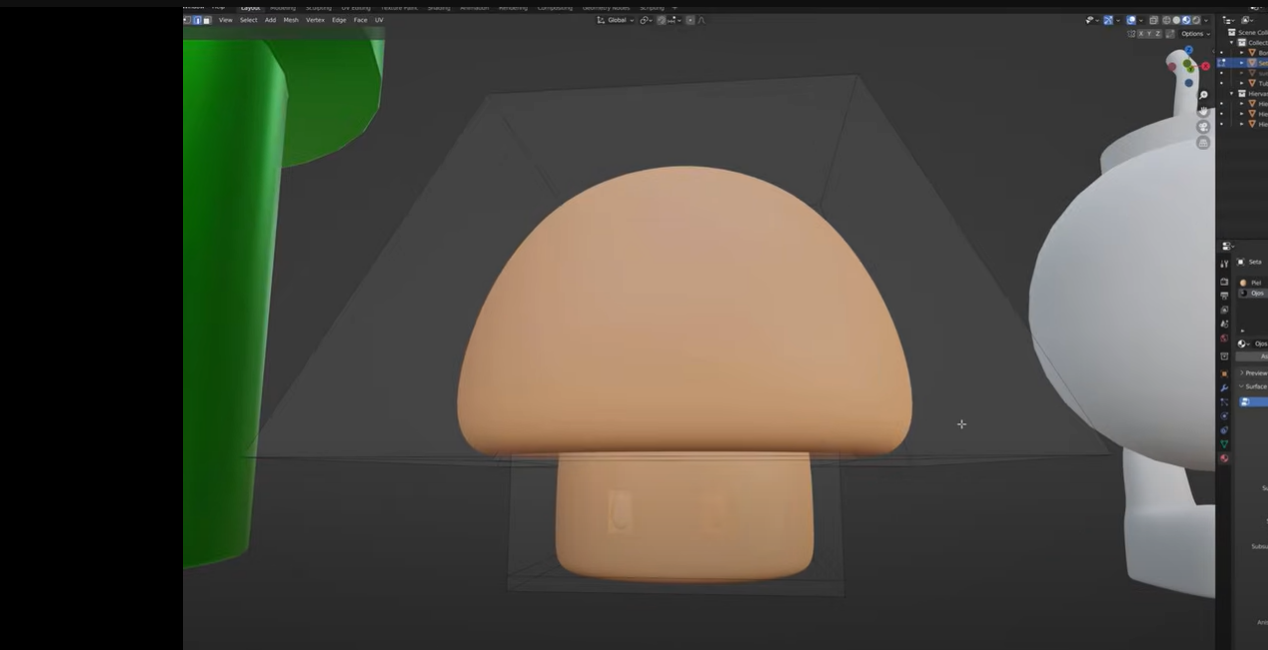Open the Vertex menu
Viewport: 1268px width, 650px height.
[x=315, y=20]
